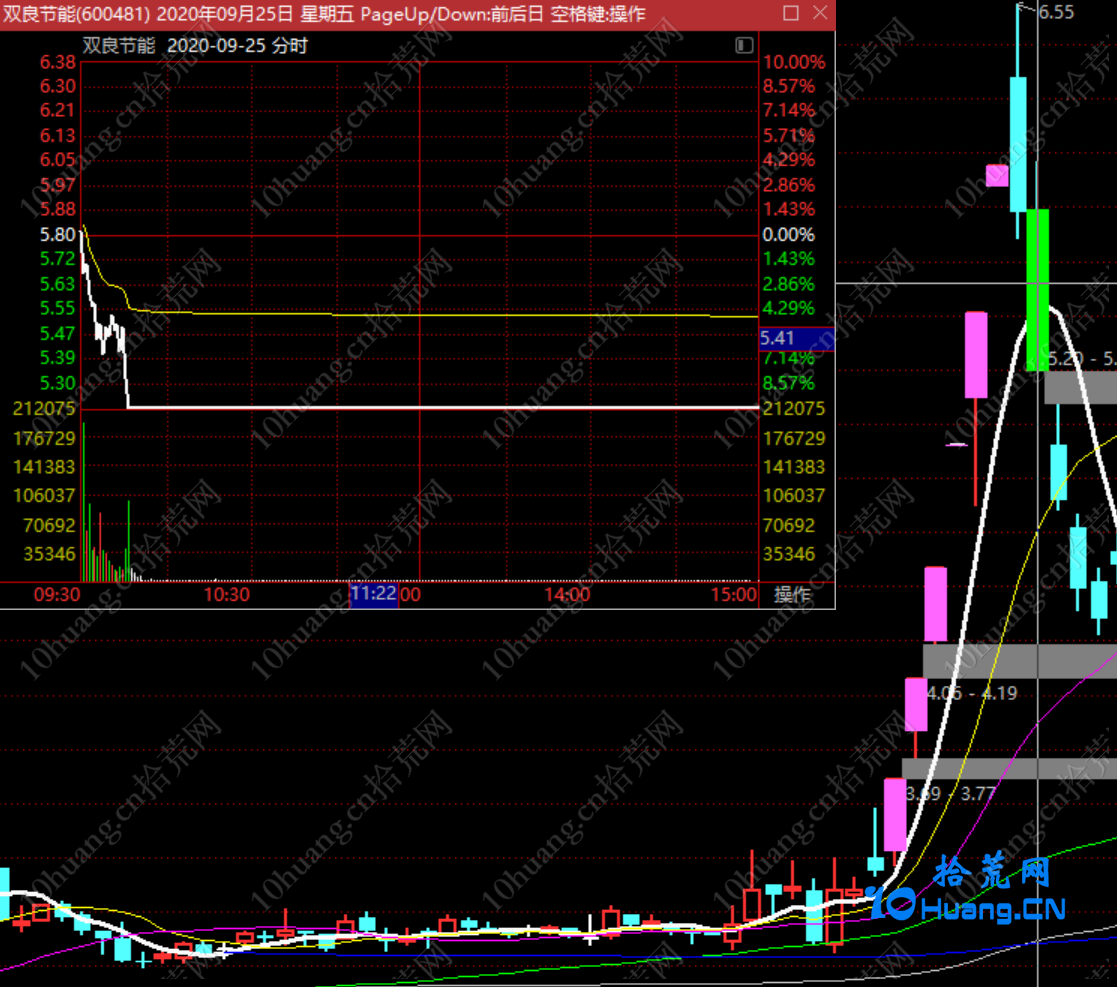The height and width of the screenshot is (987, 1117).
Task: Click the 3.69 - 3.77 gap range label
Action: (950, 793)
